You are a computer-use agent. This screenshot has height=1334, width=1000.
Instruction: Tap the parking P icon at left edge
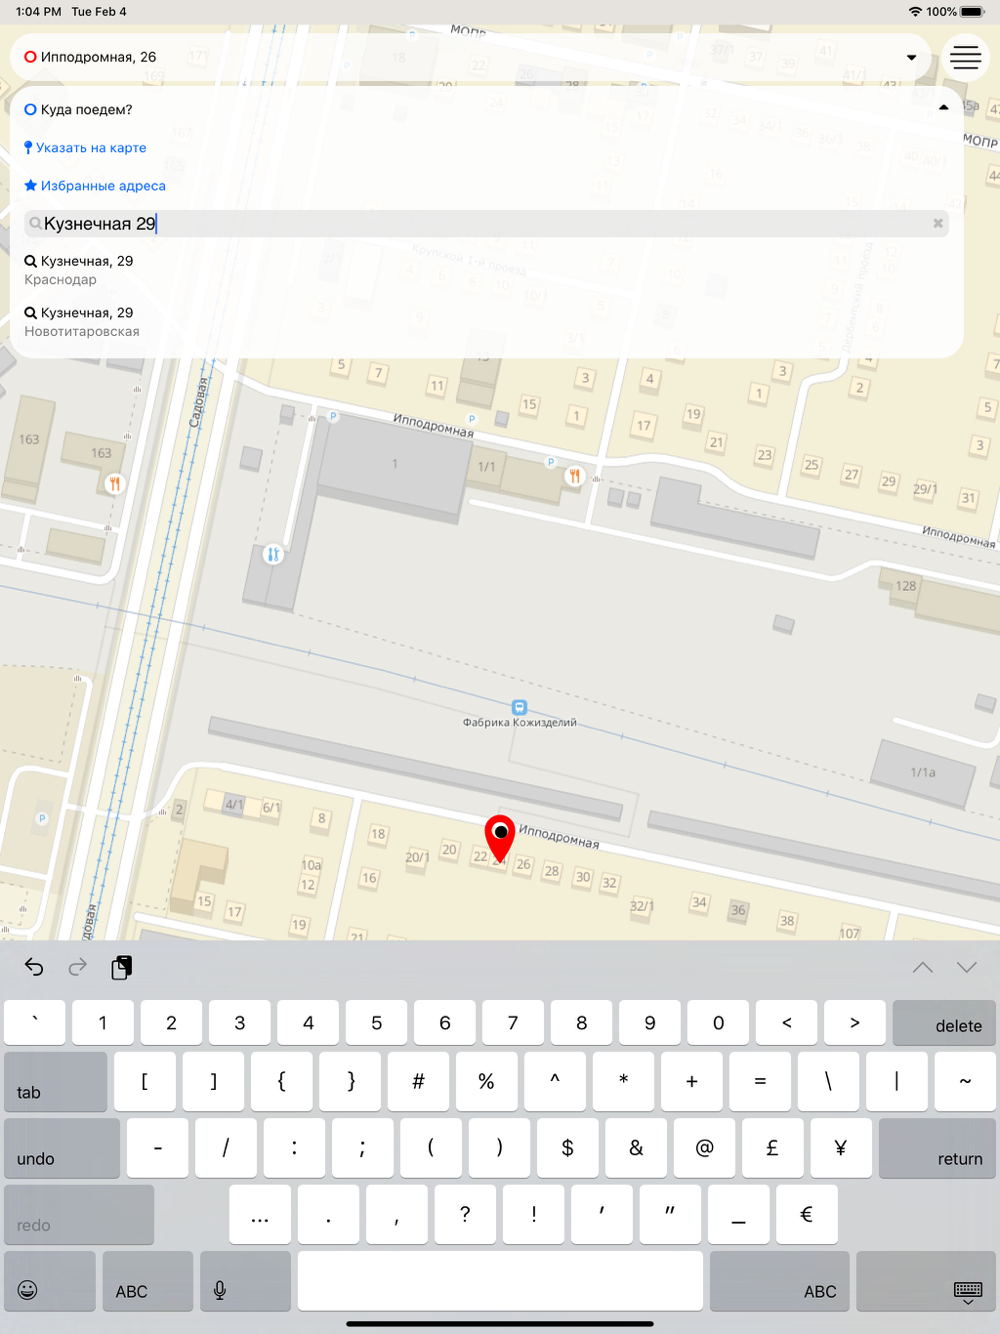[x=41, y=818]
